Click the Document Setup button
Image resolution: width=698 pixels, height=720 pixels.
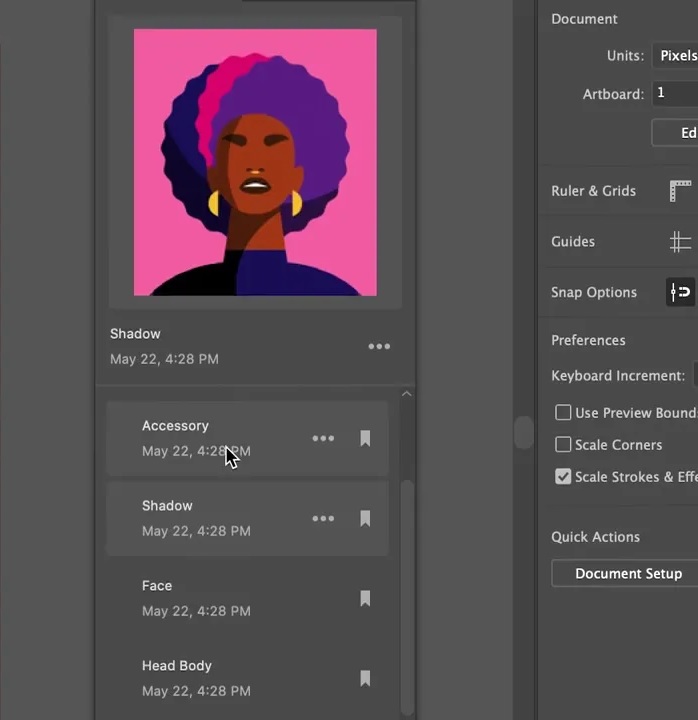pyautogui.click(x=627, y=574)
